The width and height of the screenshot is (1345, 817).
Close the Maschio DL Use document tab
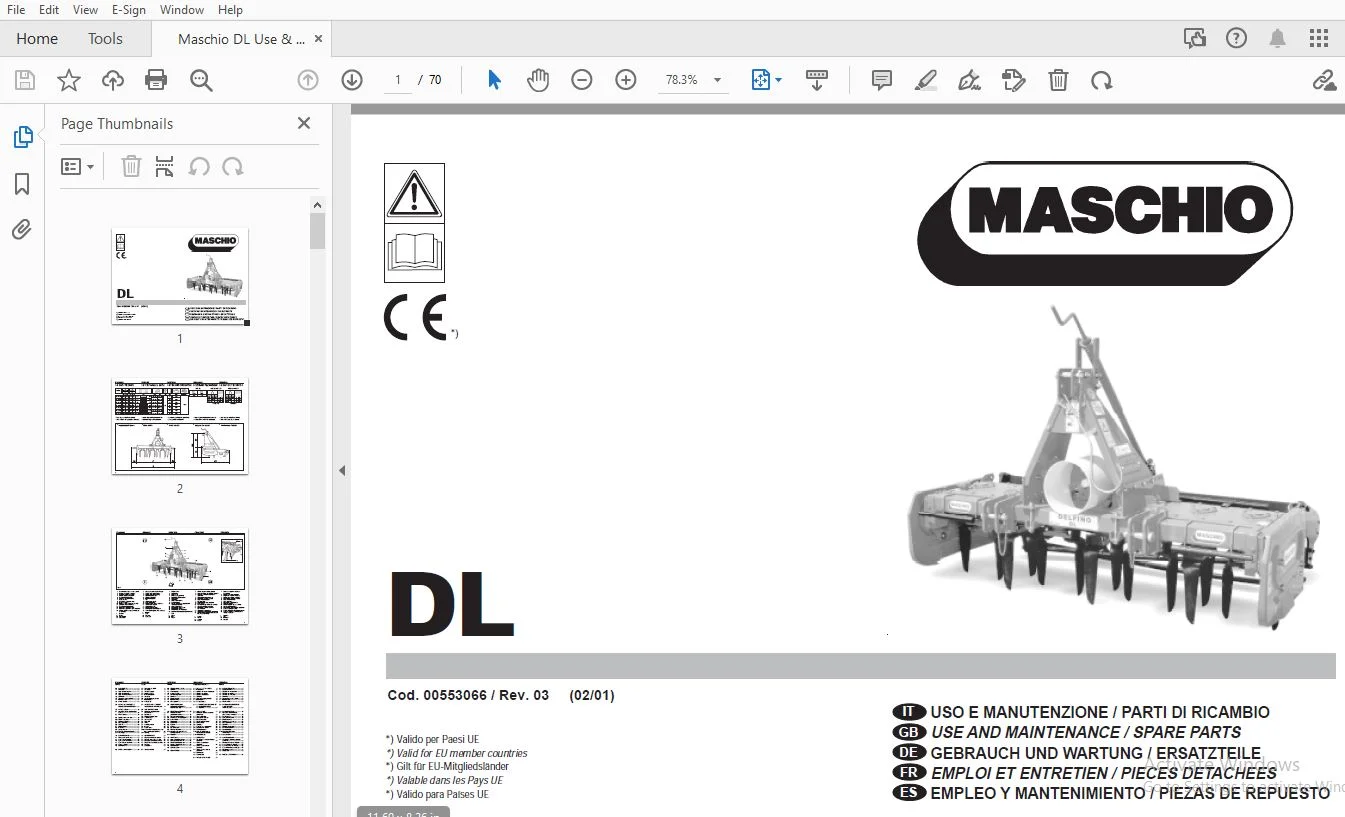click(x=319, y=39)
